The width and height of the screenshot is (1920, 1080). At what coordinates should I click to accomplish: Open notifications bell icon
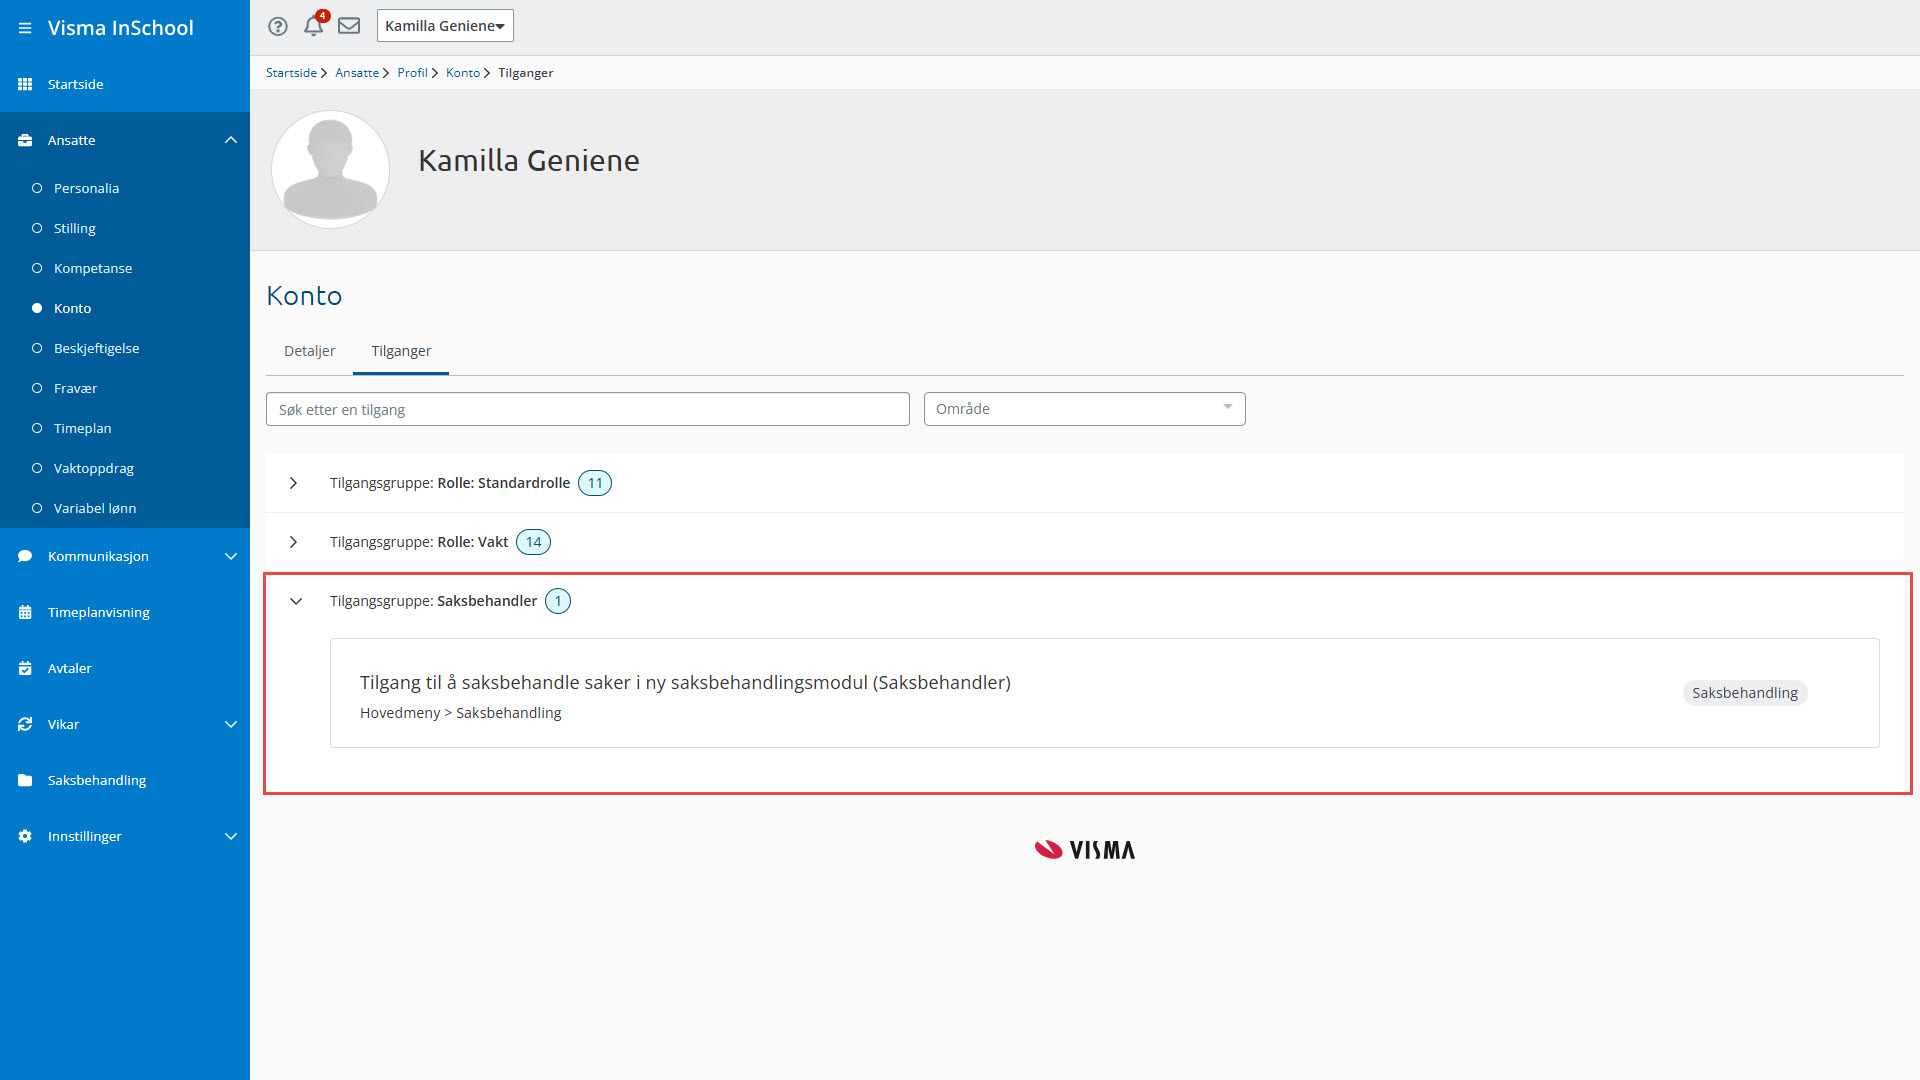(x=314, y=26)
